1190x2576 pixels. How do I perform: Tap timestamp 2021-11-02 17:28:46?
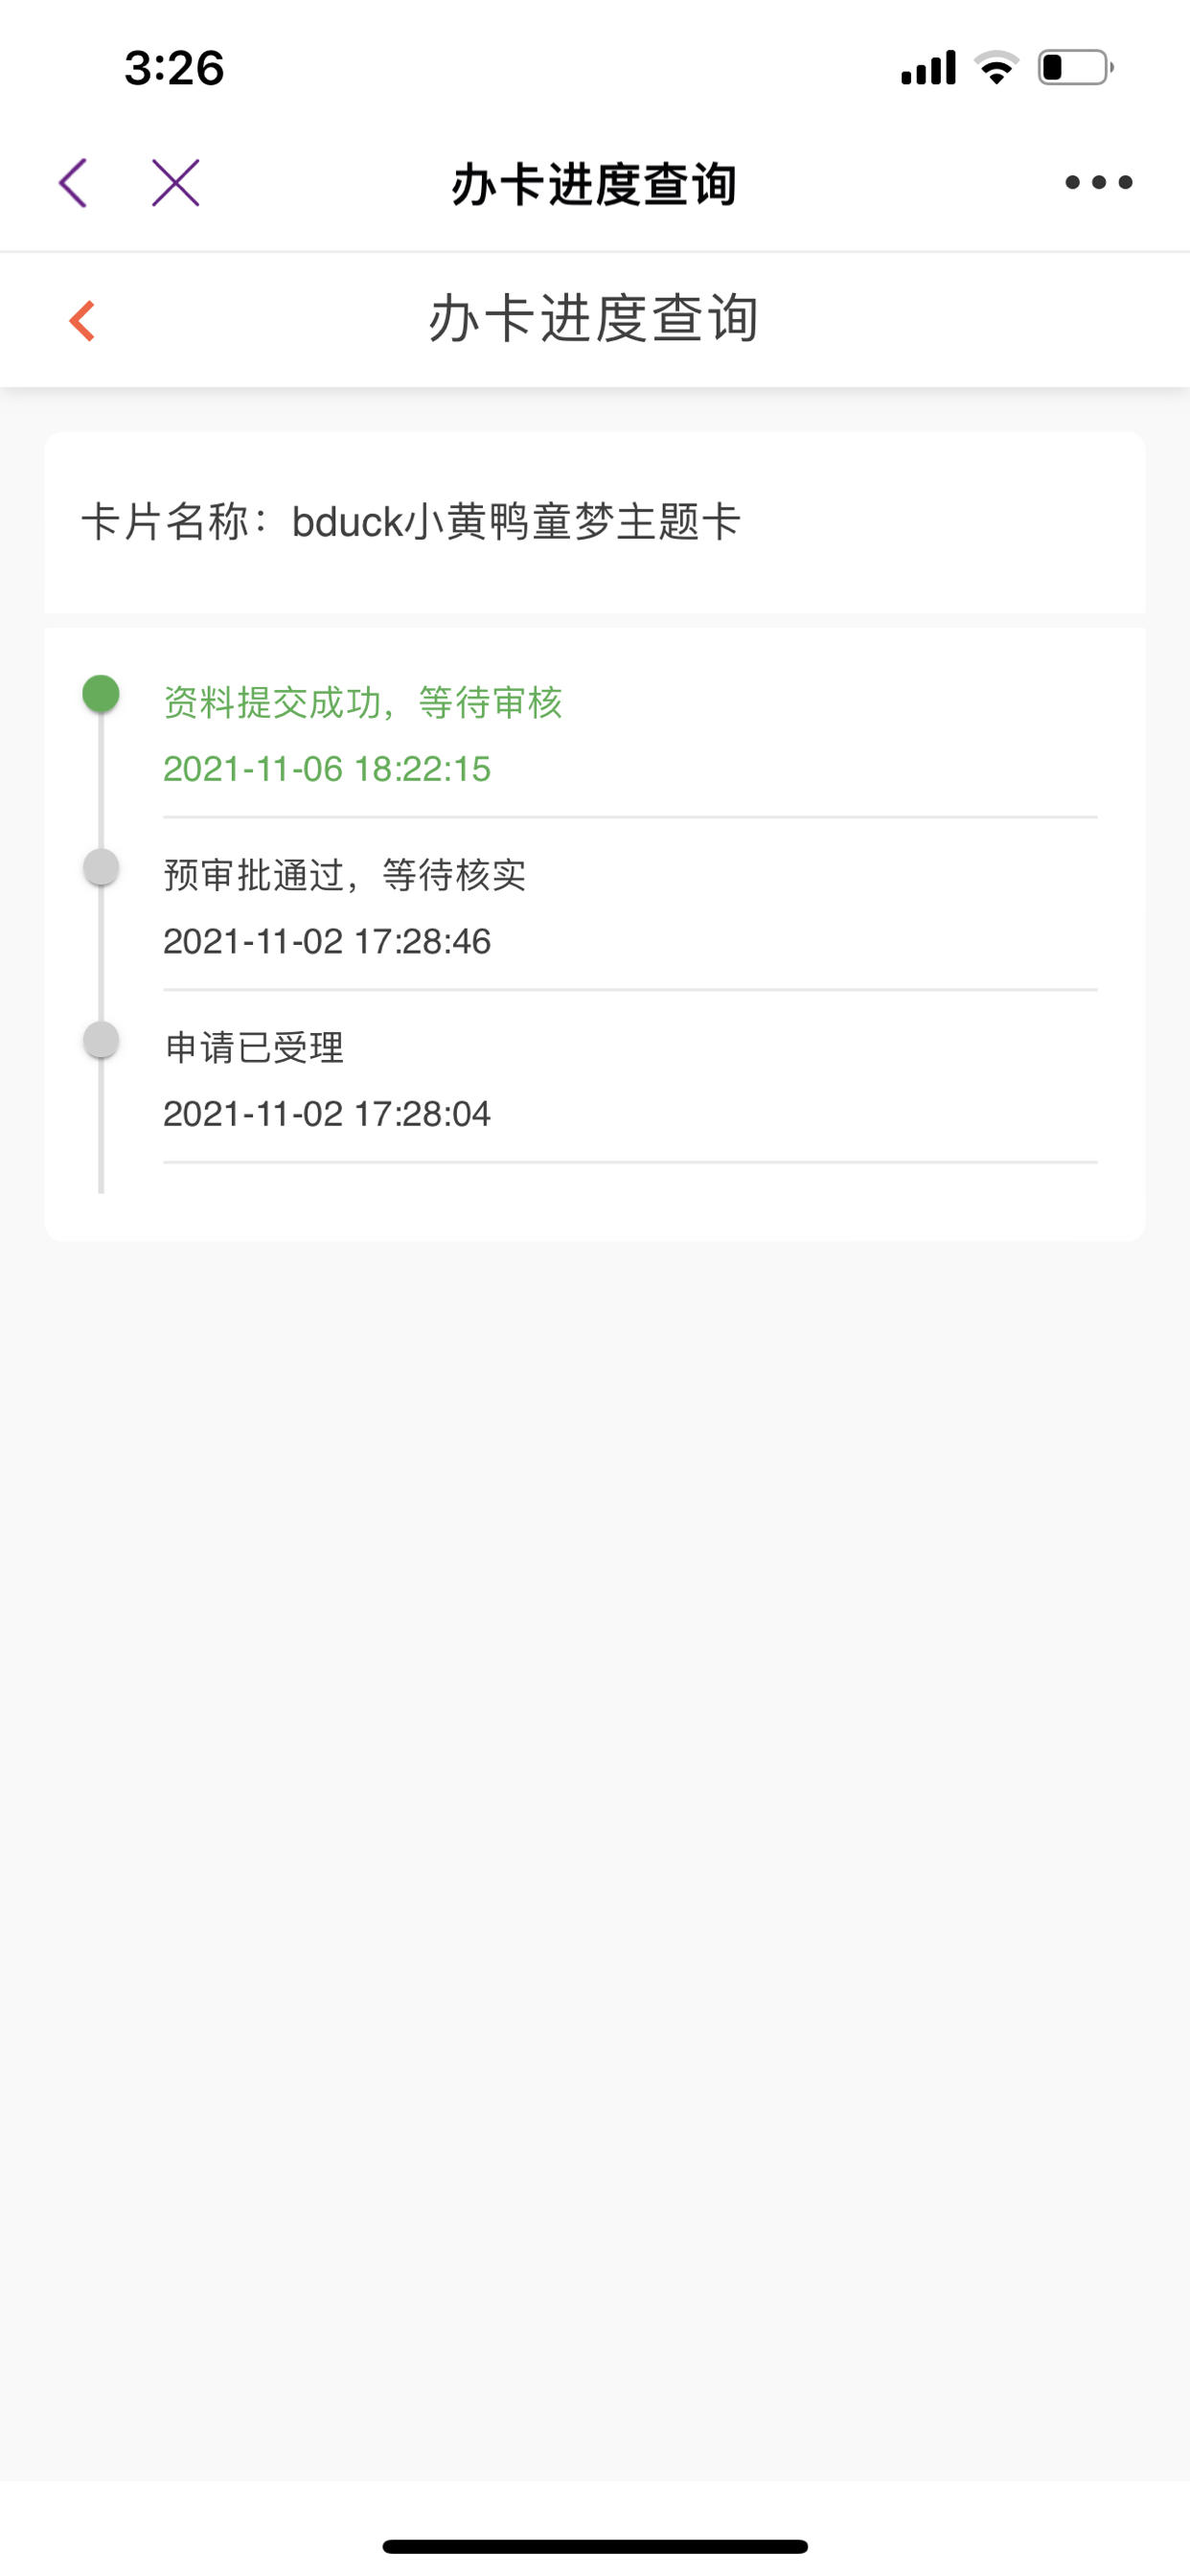pos(327,941)
